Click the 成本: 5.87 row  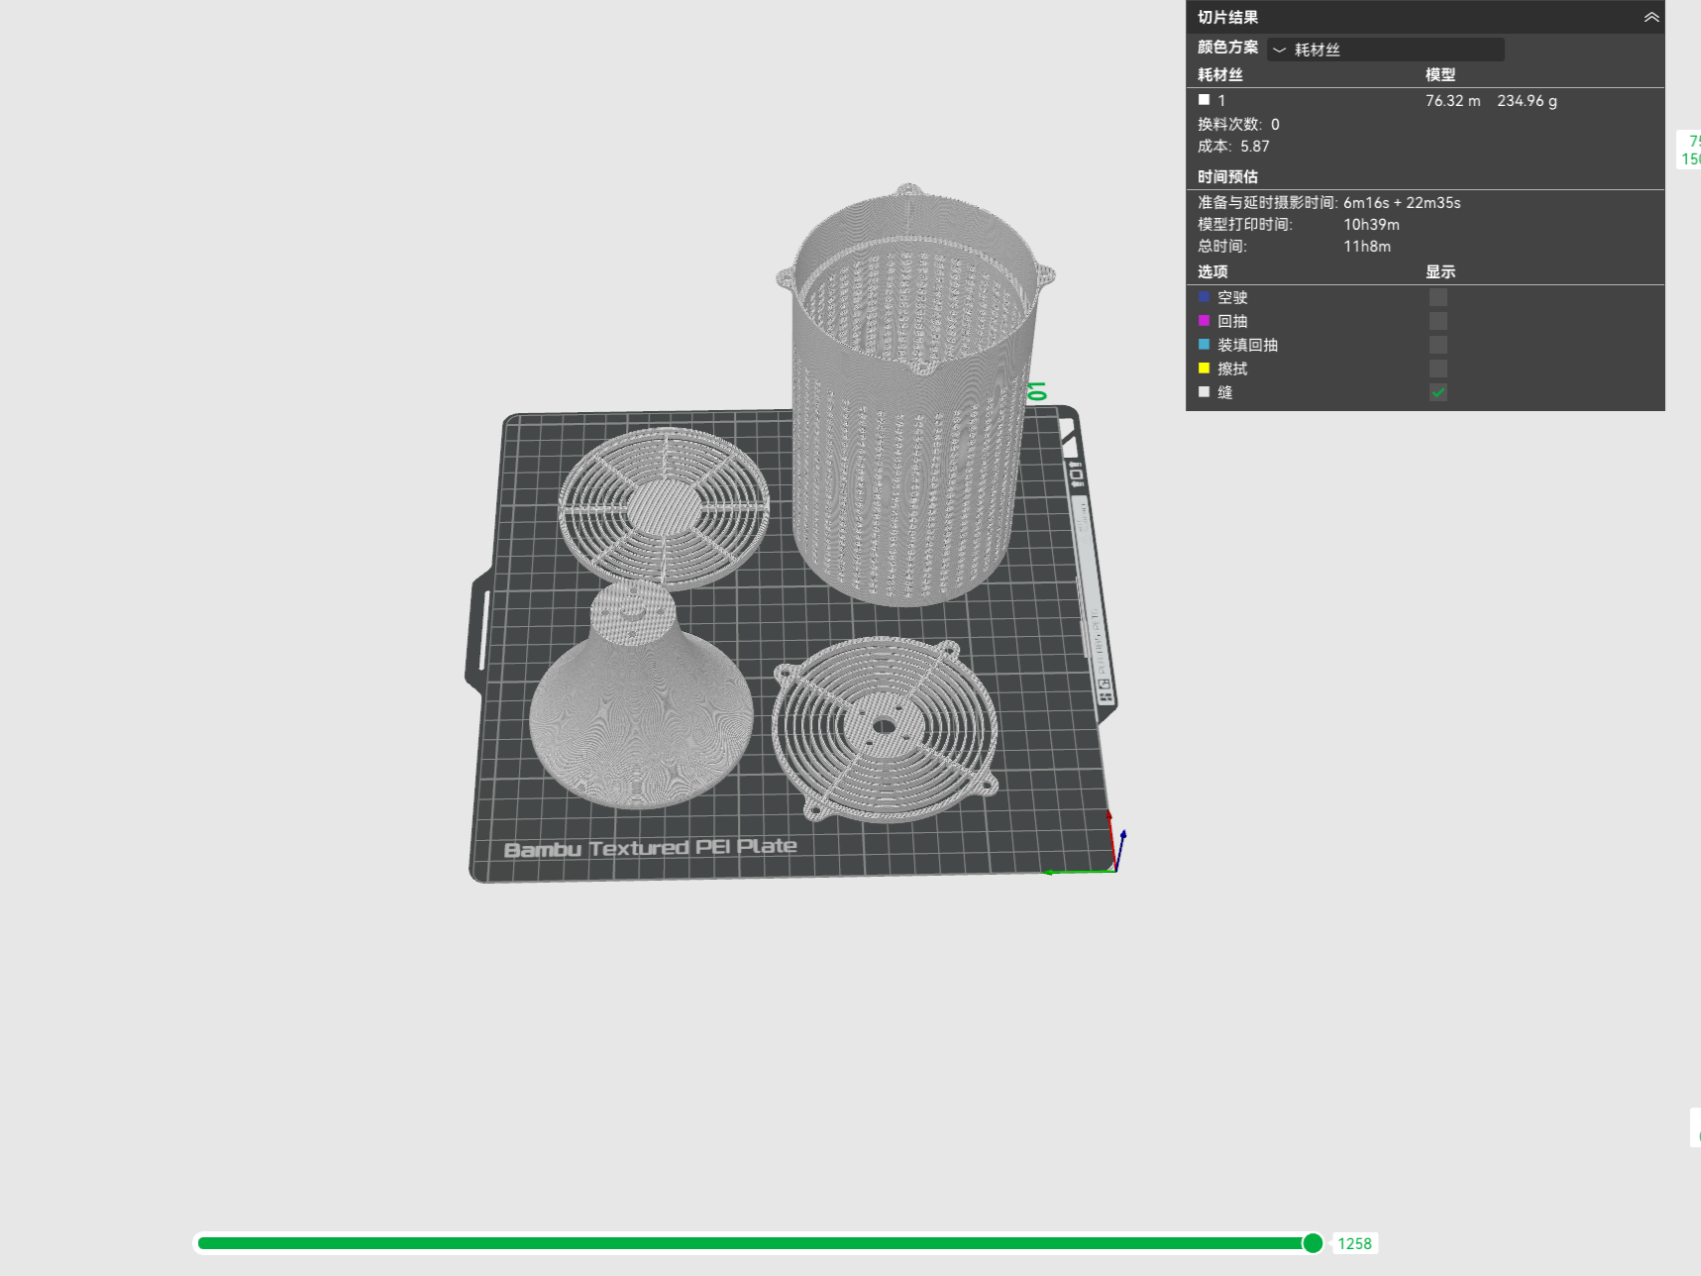pyautogui.click(x=1234, y=146)
